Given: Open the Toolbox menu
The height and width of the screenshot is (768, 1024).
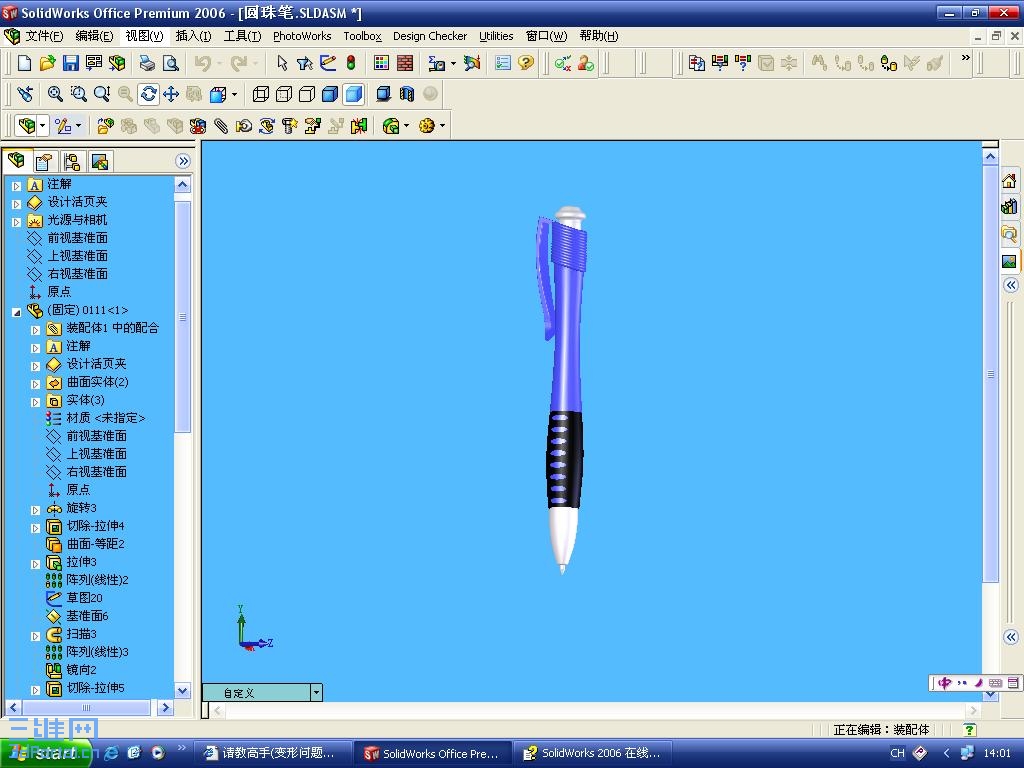Looking at the screenshot, I should click(x=362, y=36).
